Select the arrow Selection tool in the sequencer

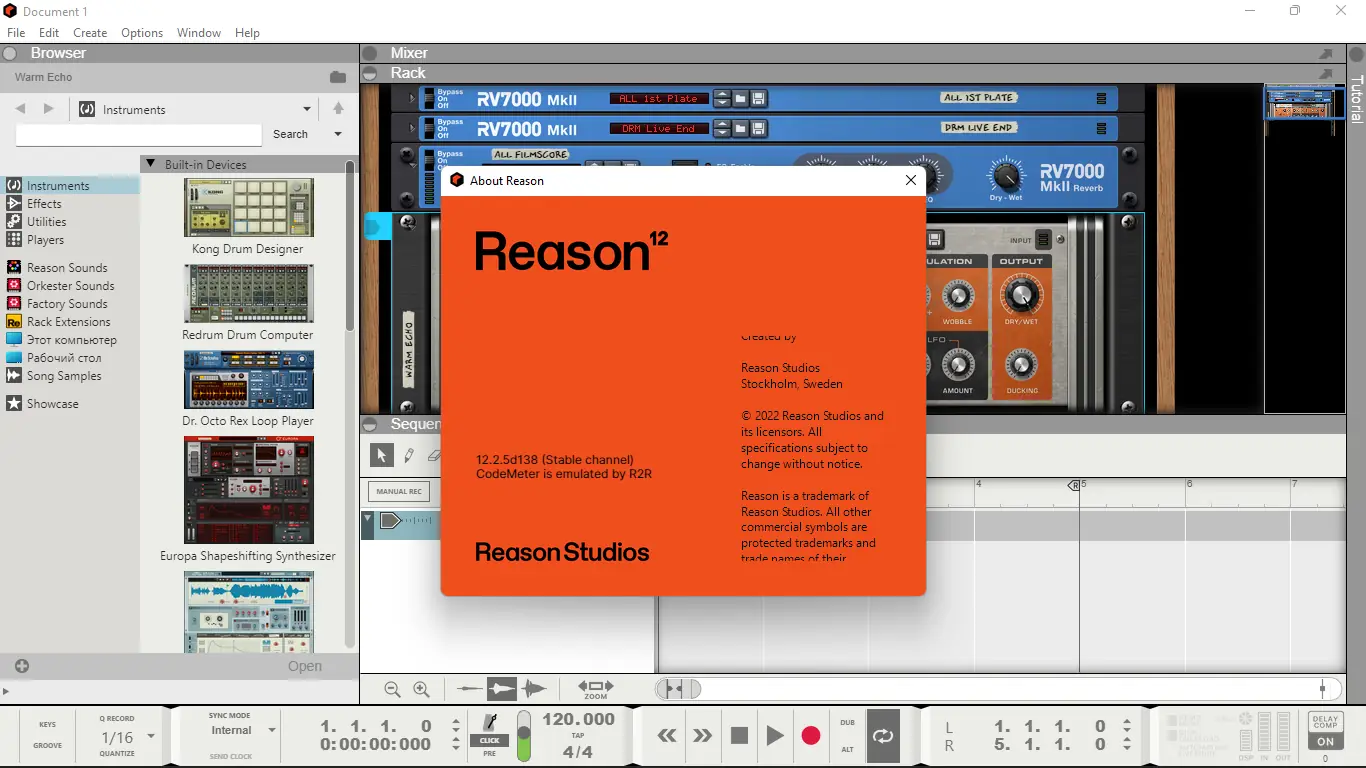381,455
